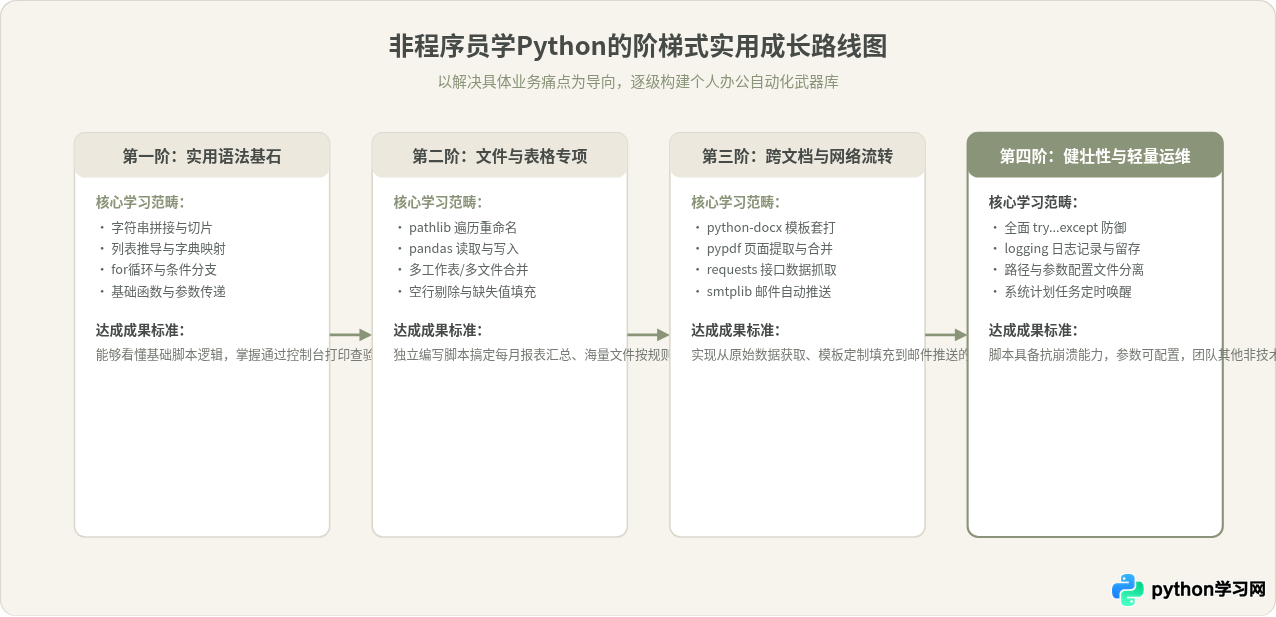Click 达成成果标准 label in 第三阶 card

pyautogui.click(x=736, y=330)
